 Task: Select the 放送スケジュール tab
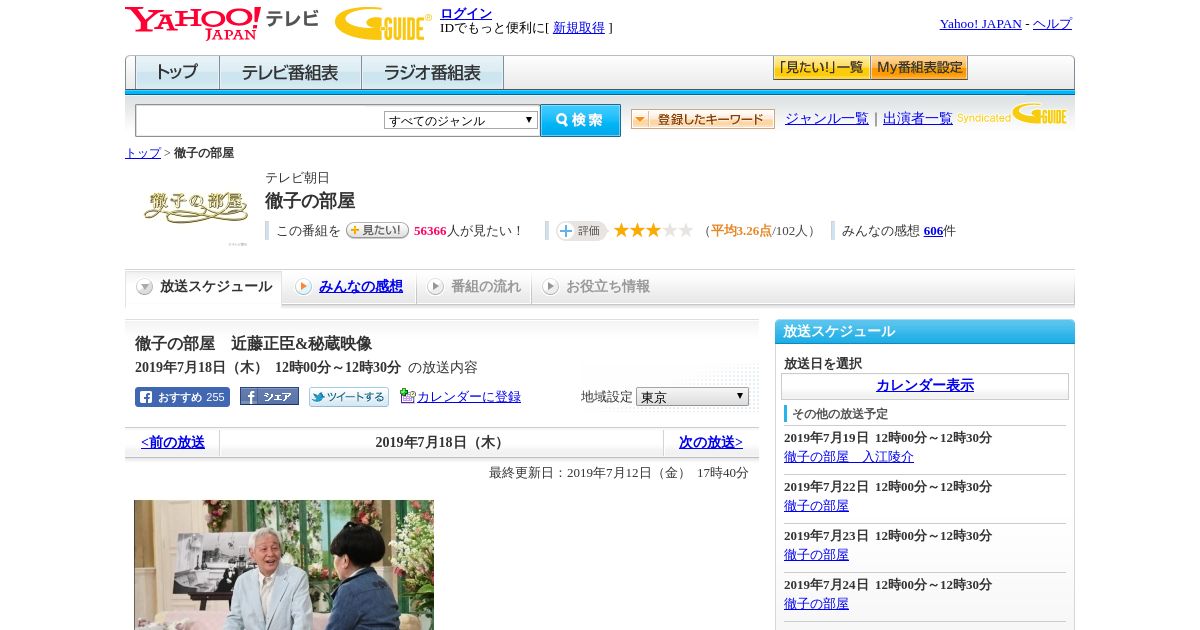tap(204, 287)
